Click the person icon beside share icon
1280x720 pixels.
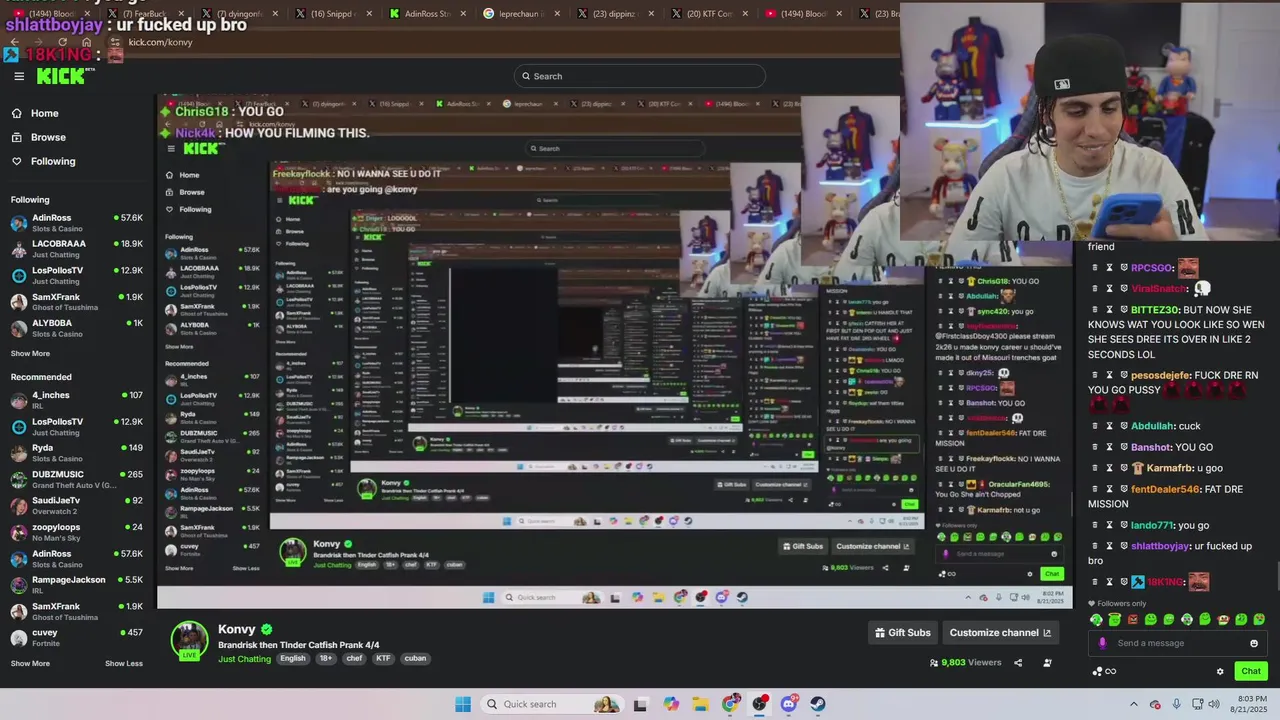[x=1047, y=663]
